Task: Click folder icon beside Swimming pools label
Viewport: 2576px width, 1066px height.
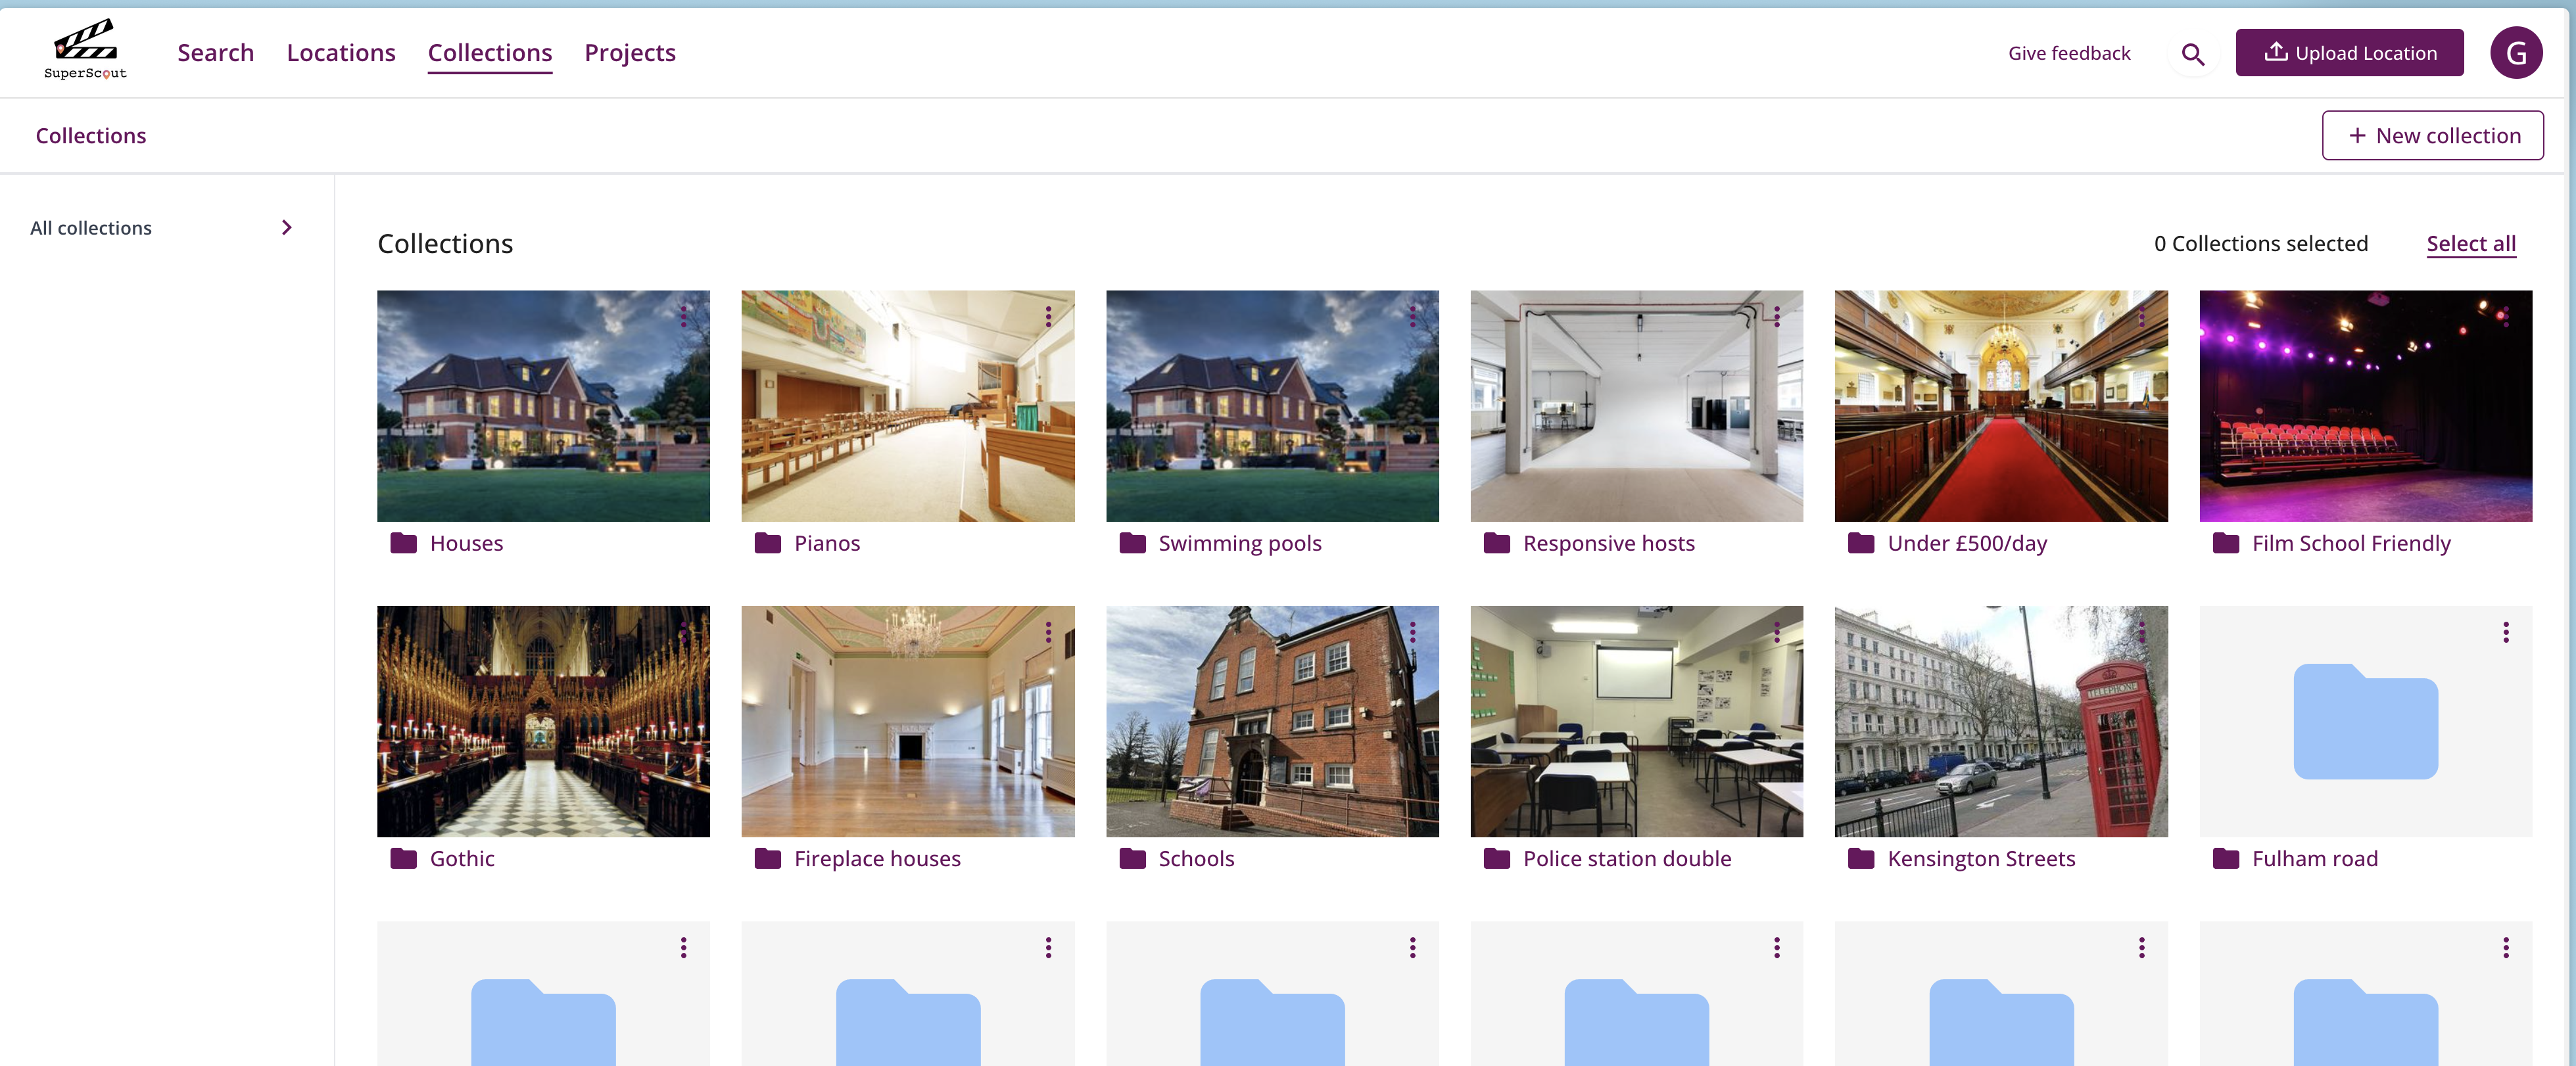Action: click(x=1132, y=543)
